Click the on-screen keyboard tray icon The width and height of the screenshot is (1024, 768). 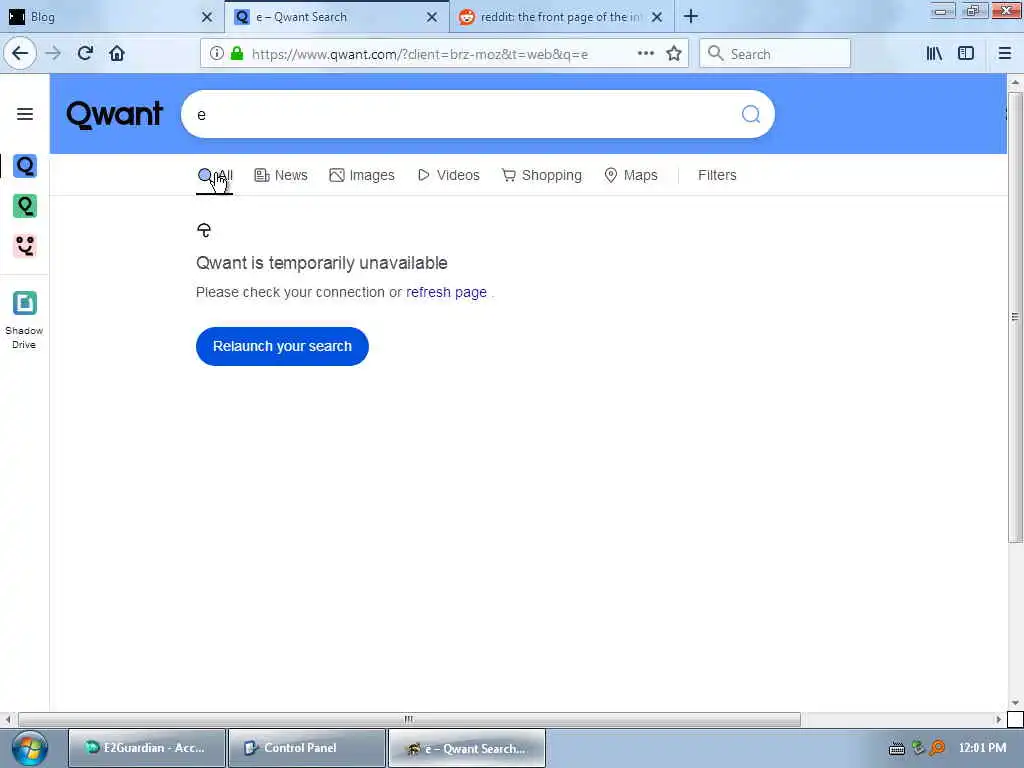[x=897, y=748]
